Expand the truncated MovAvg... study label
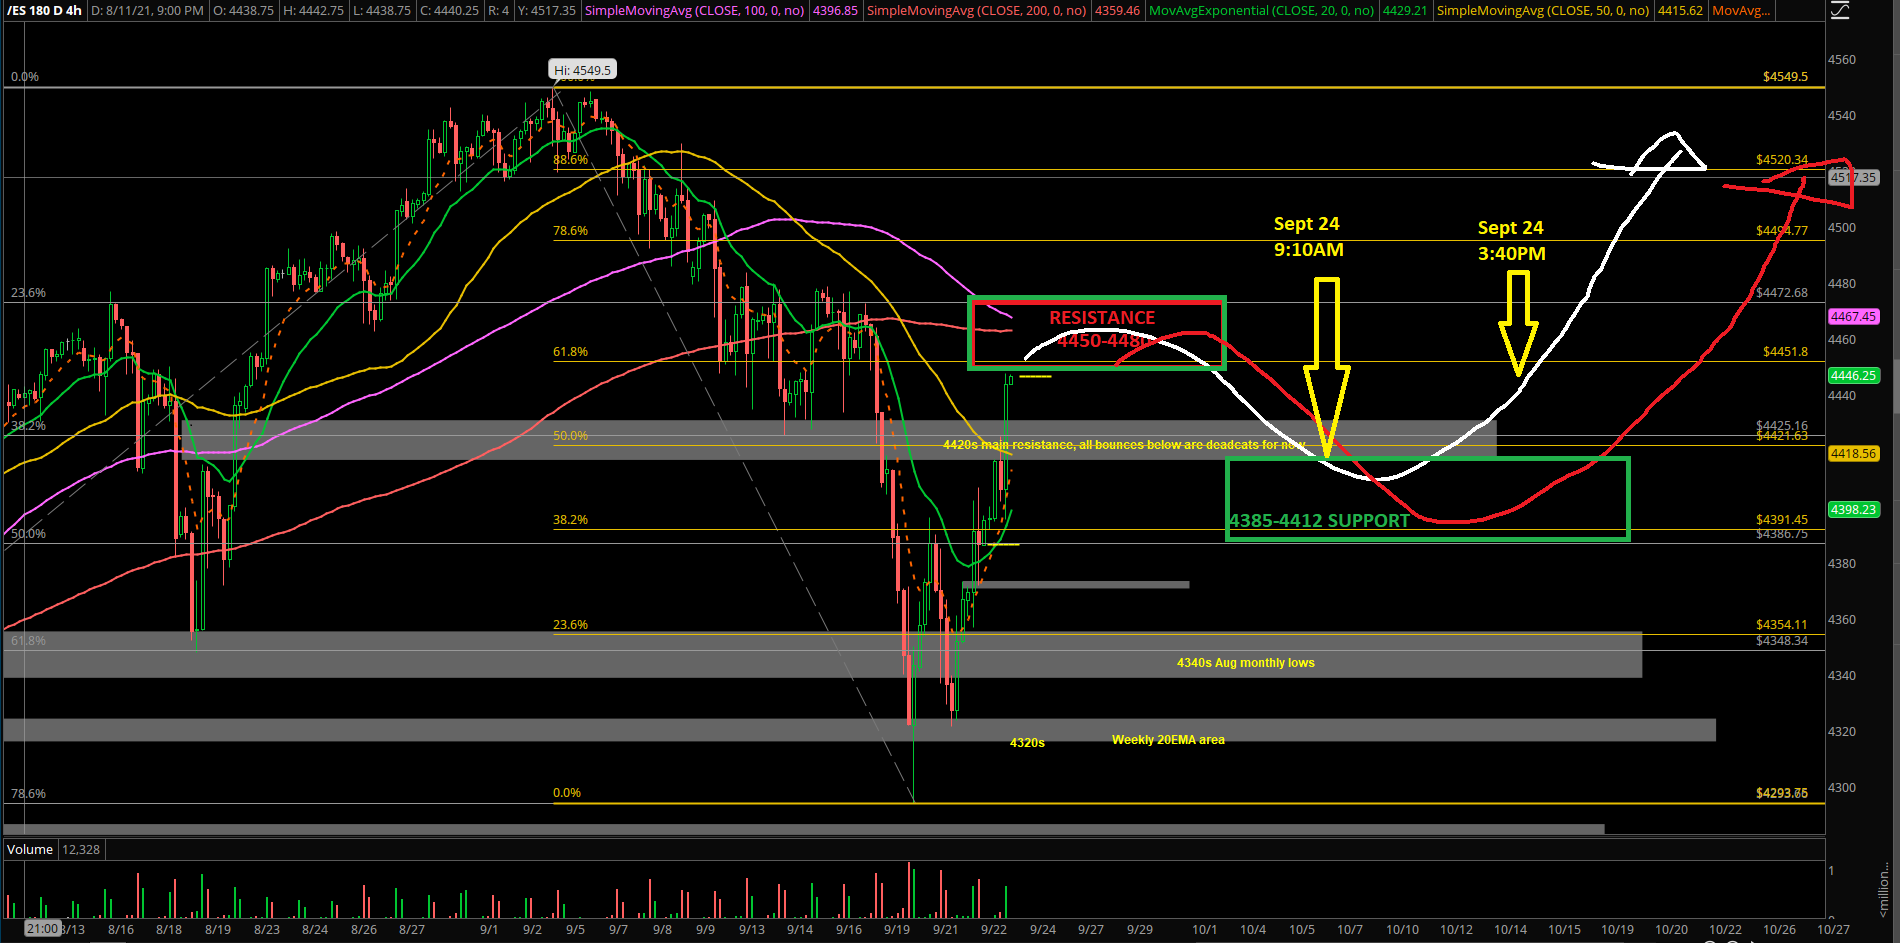 pyautogui.click(x=1741, y=11)
